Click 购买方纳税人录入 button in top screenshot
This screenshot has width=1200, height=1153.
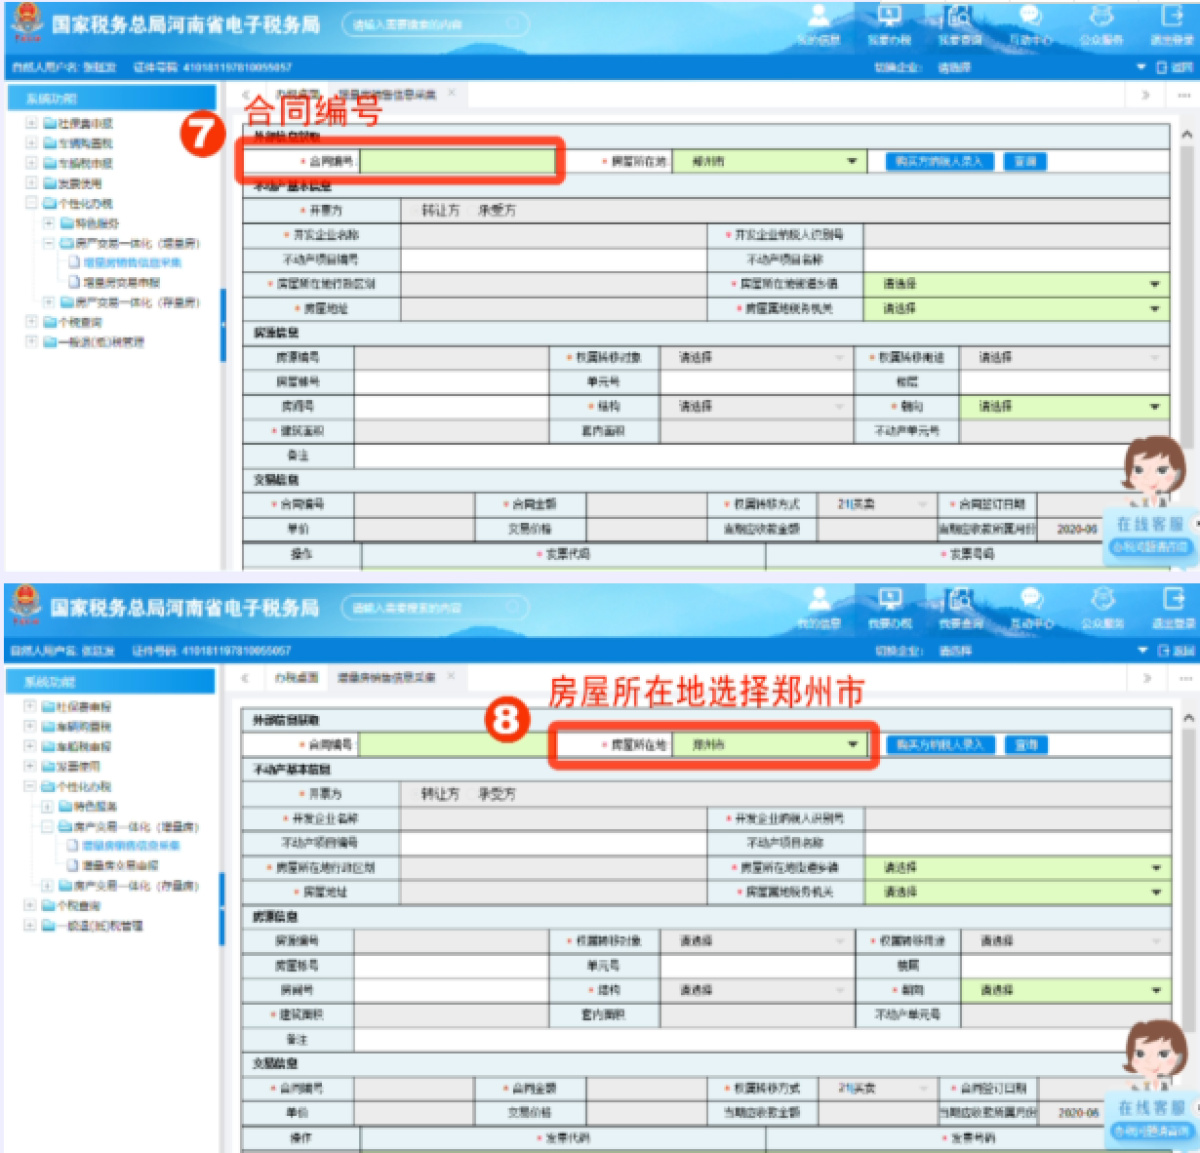click(939, 161)
